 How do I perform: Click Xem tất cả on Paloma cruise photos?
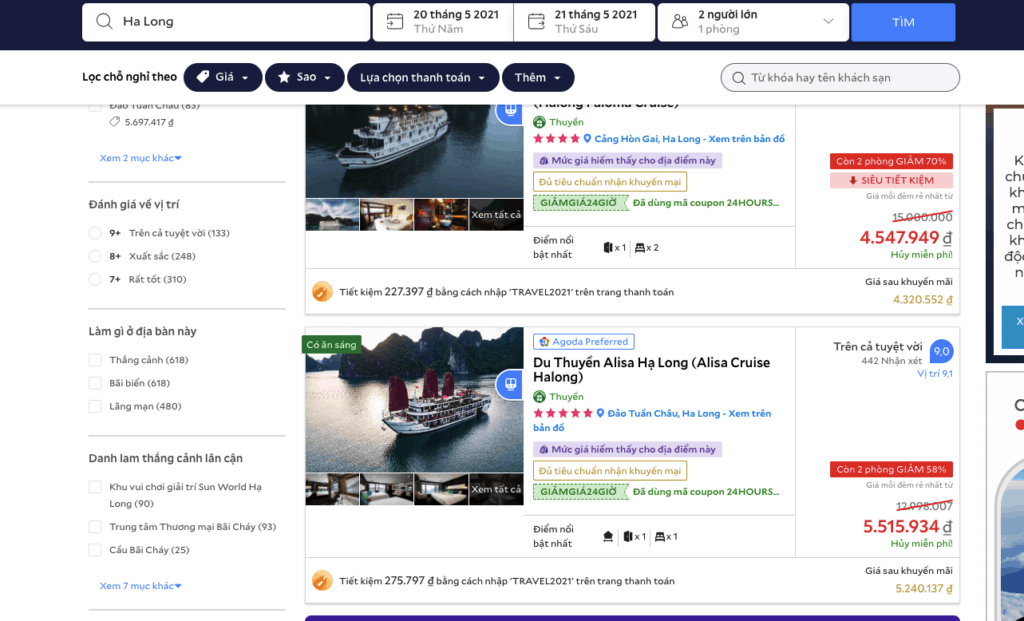click(496, 215)
